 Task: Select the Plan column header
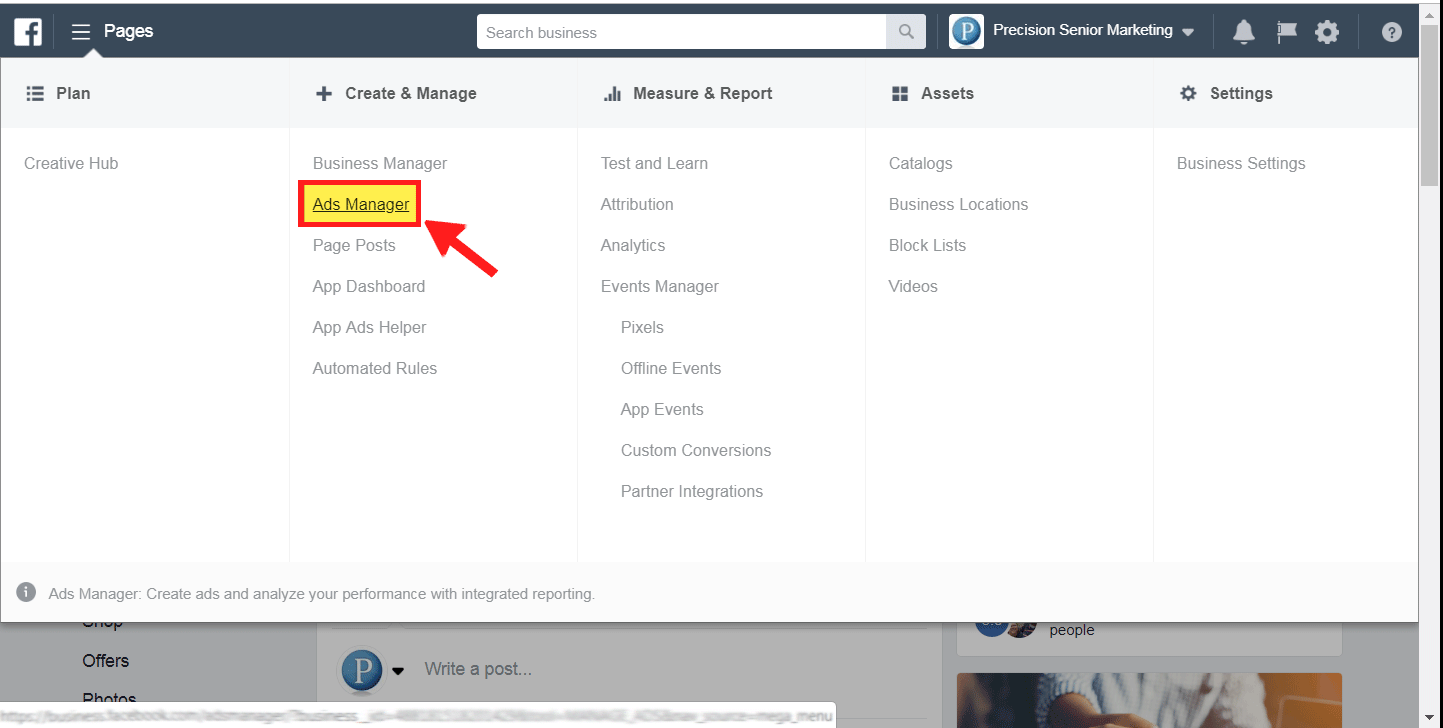(57, 93)
